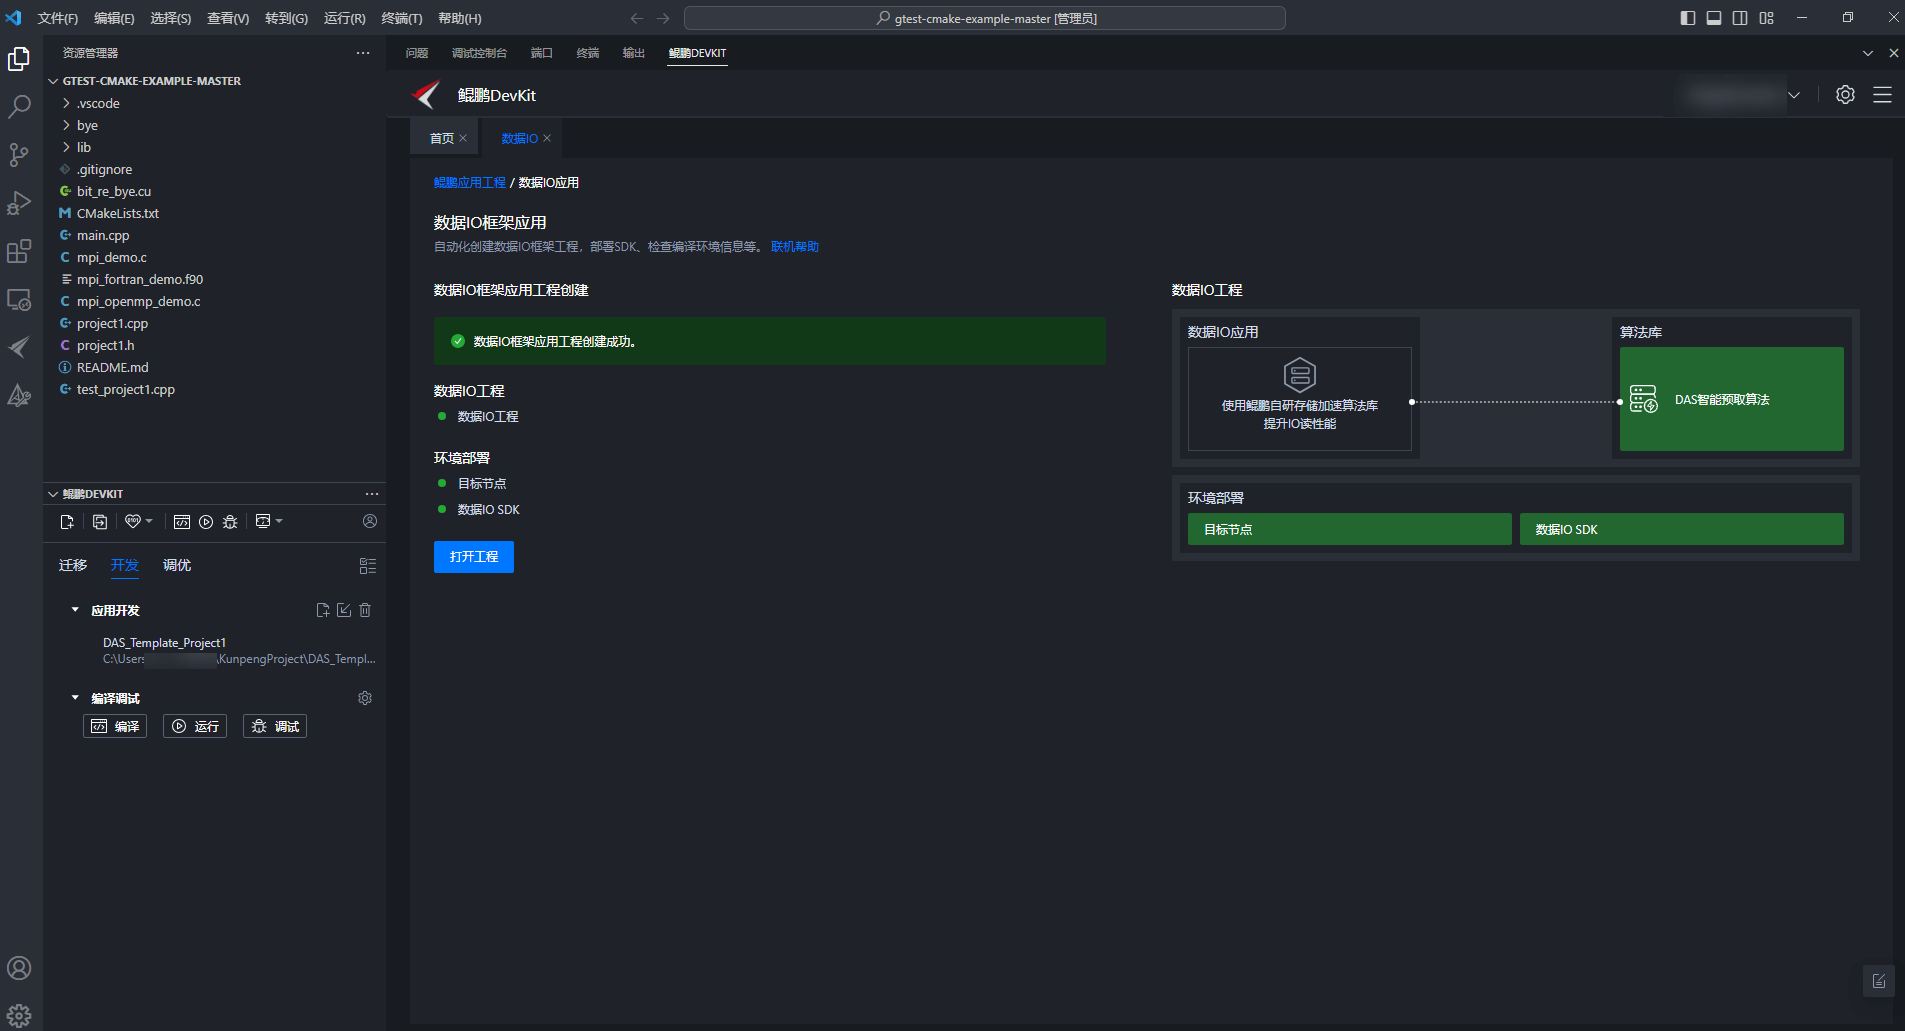Image resolution: width=1905 pixels, height=1031 pixels.
Task: Open the dropdown arrow next to monitor icon
Action: (x=279, y=521)
